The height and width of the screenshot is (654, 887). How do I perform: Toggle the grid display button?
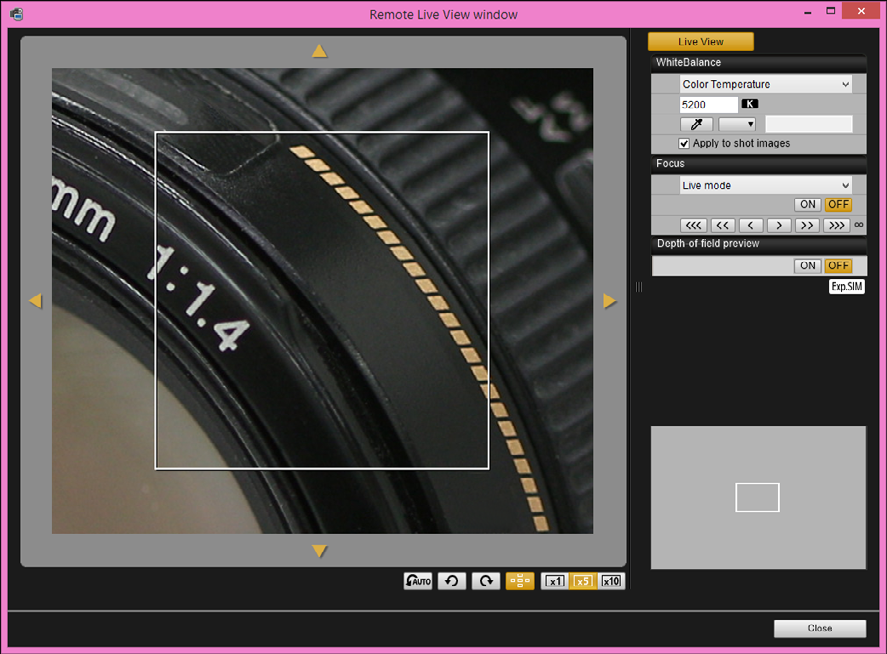(520, 581)
